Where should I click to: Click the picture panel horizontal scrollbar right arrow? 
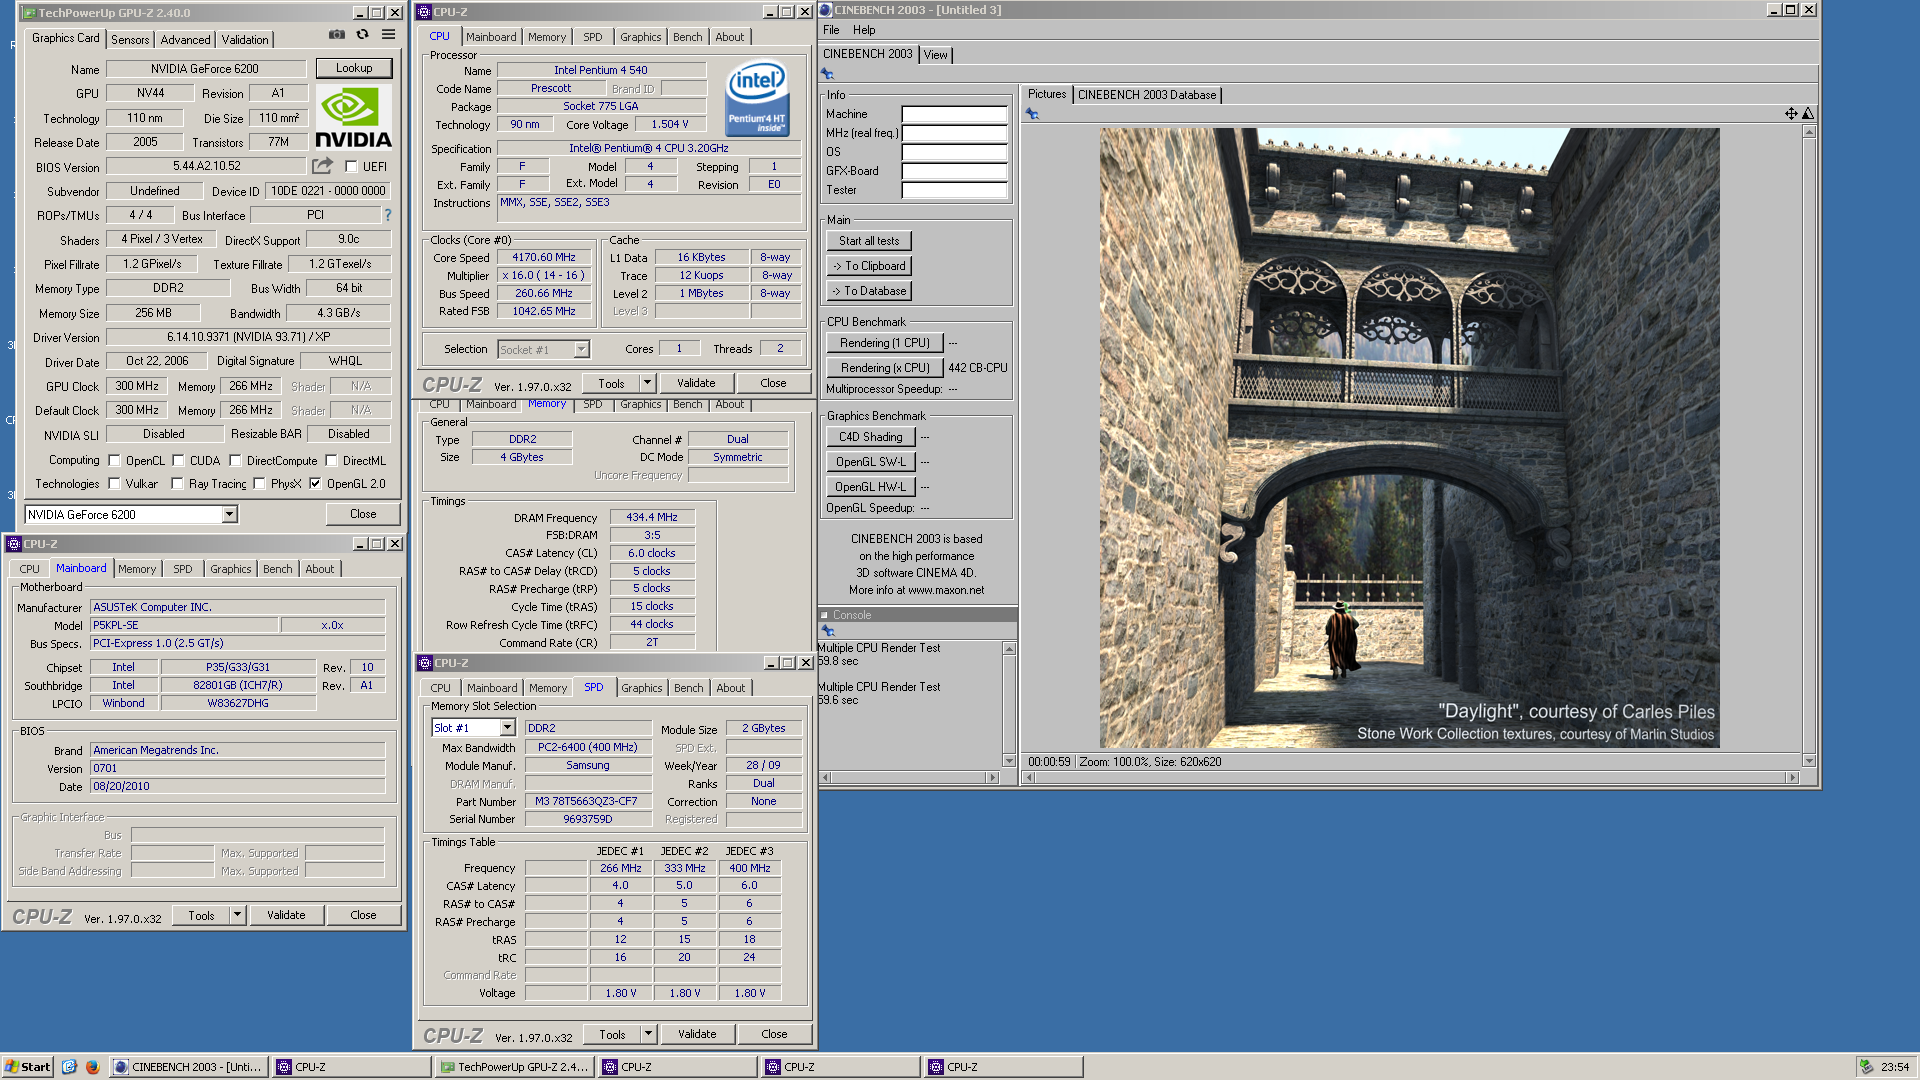(1792, 777)
